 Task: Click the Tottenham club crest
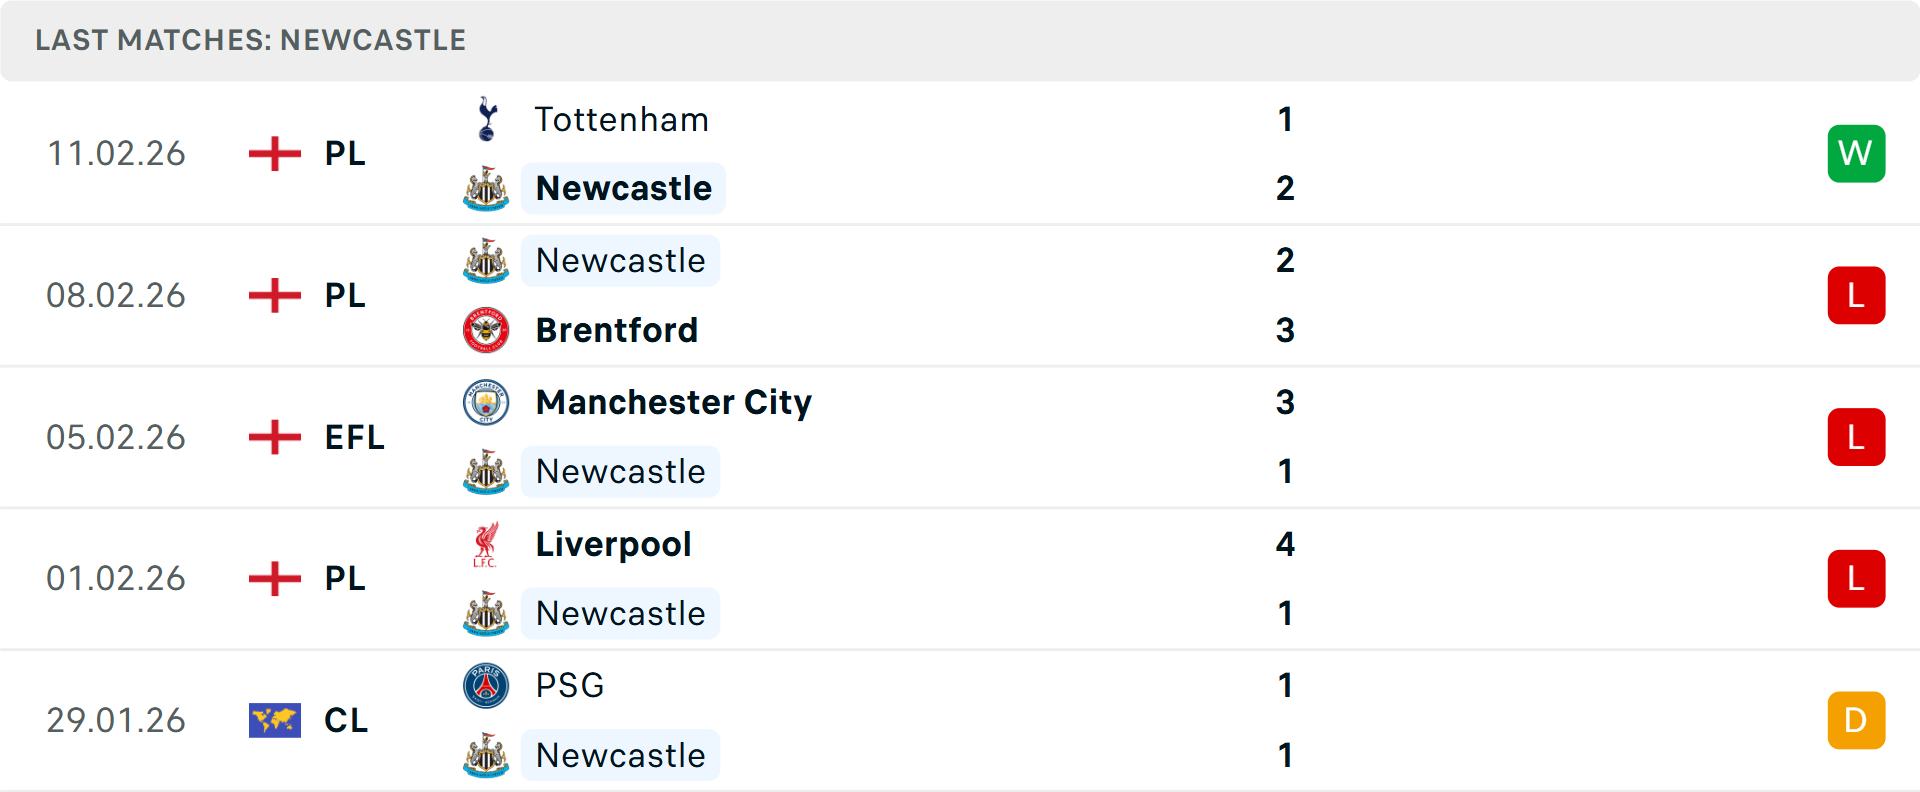point(486,120)
